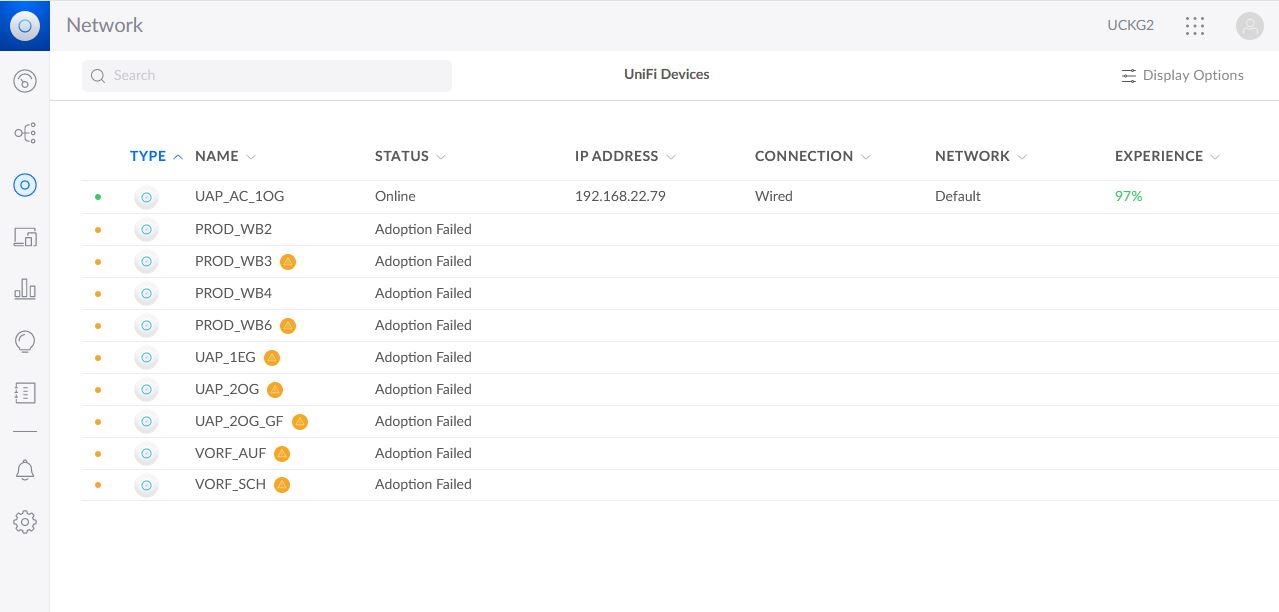Open the apps grid launcher icon
Screen dimensions: 1279x612
1194,26
